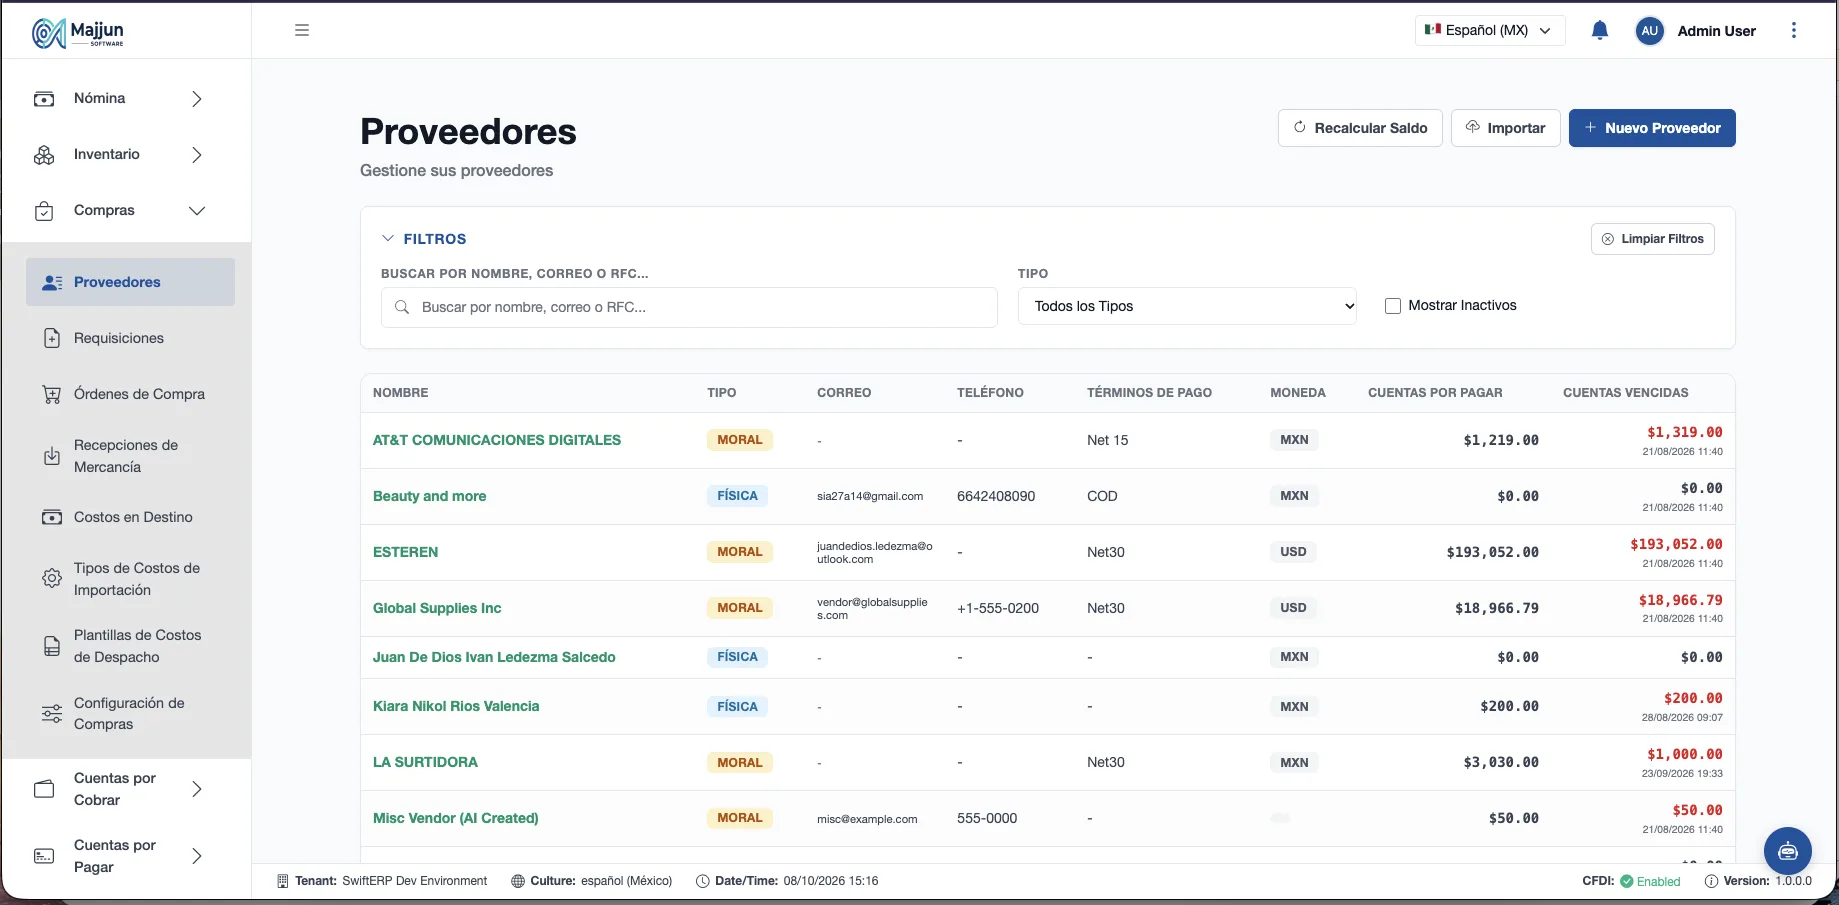
Task: Expand the Cuentas por Pagar chevron
Action: click(x=197, y=856)
